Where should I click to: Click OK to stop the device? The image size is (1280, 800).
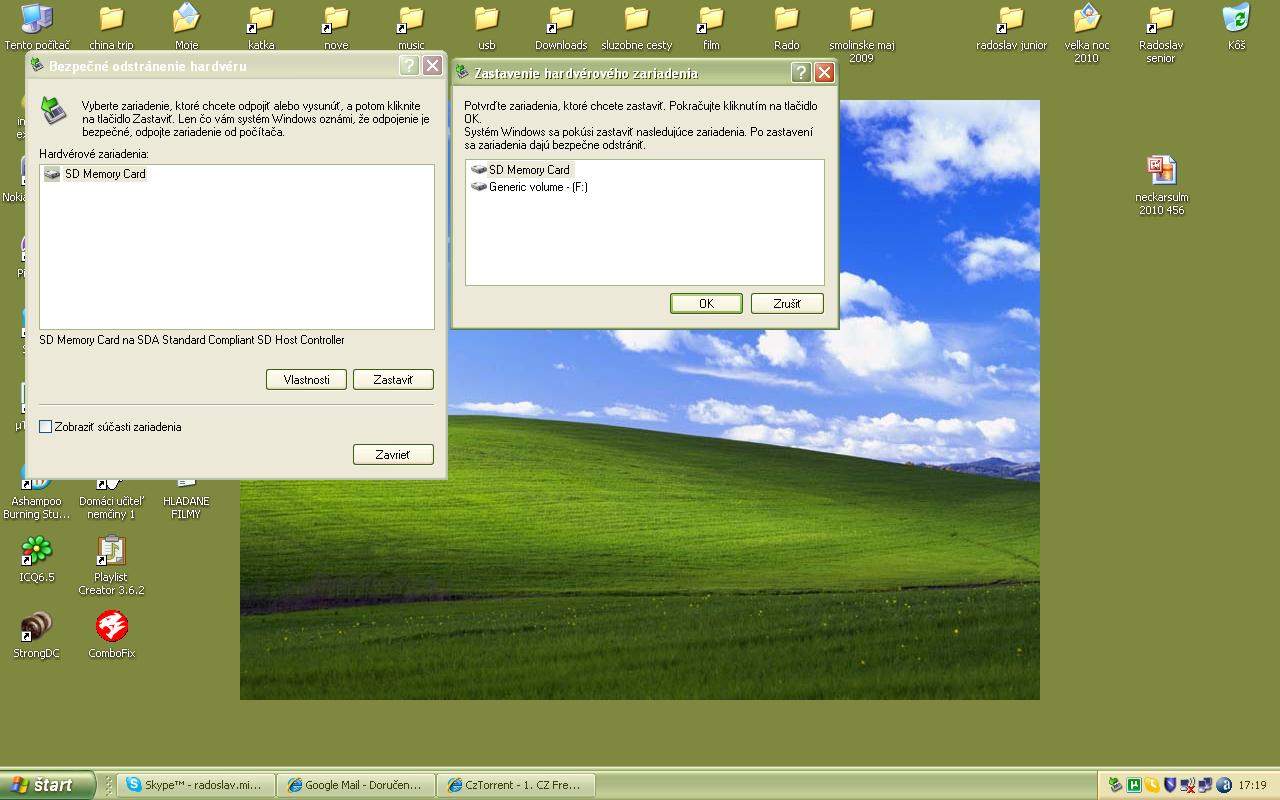[x=706, y=304]
